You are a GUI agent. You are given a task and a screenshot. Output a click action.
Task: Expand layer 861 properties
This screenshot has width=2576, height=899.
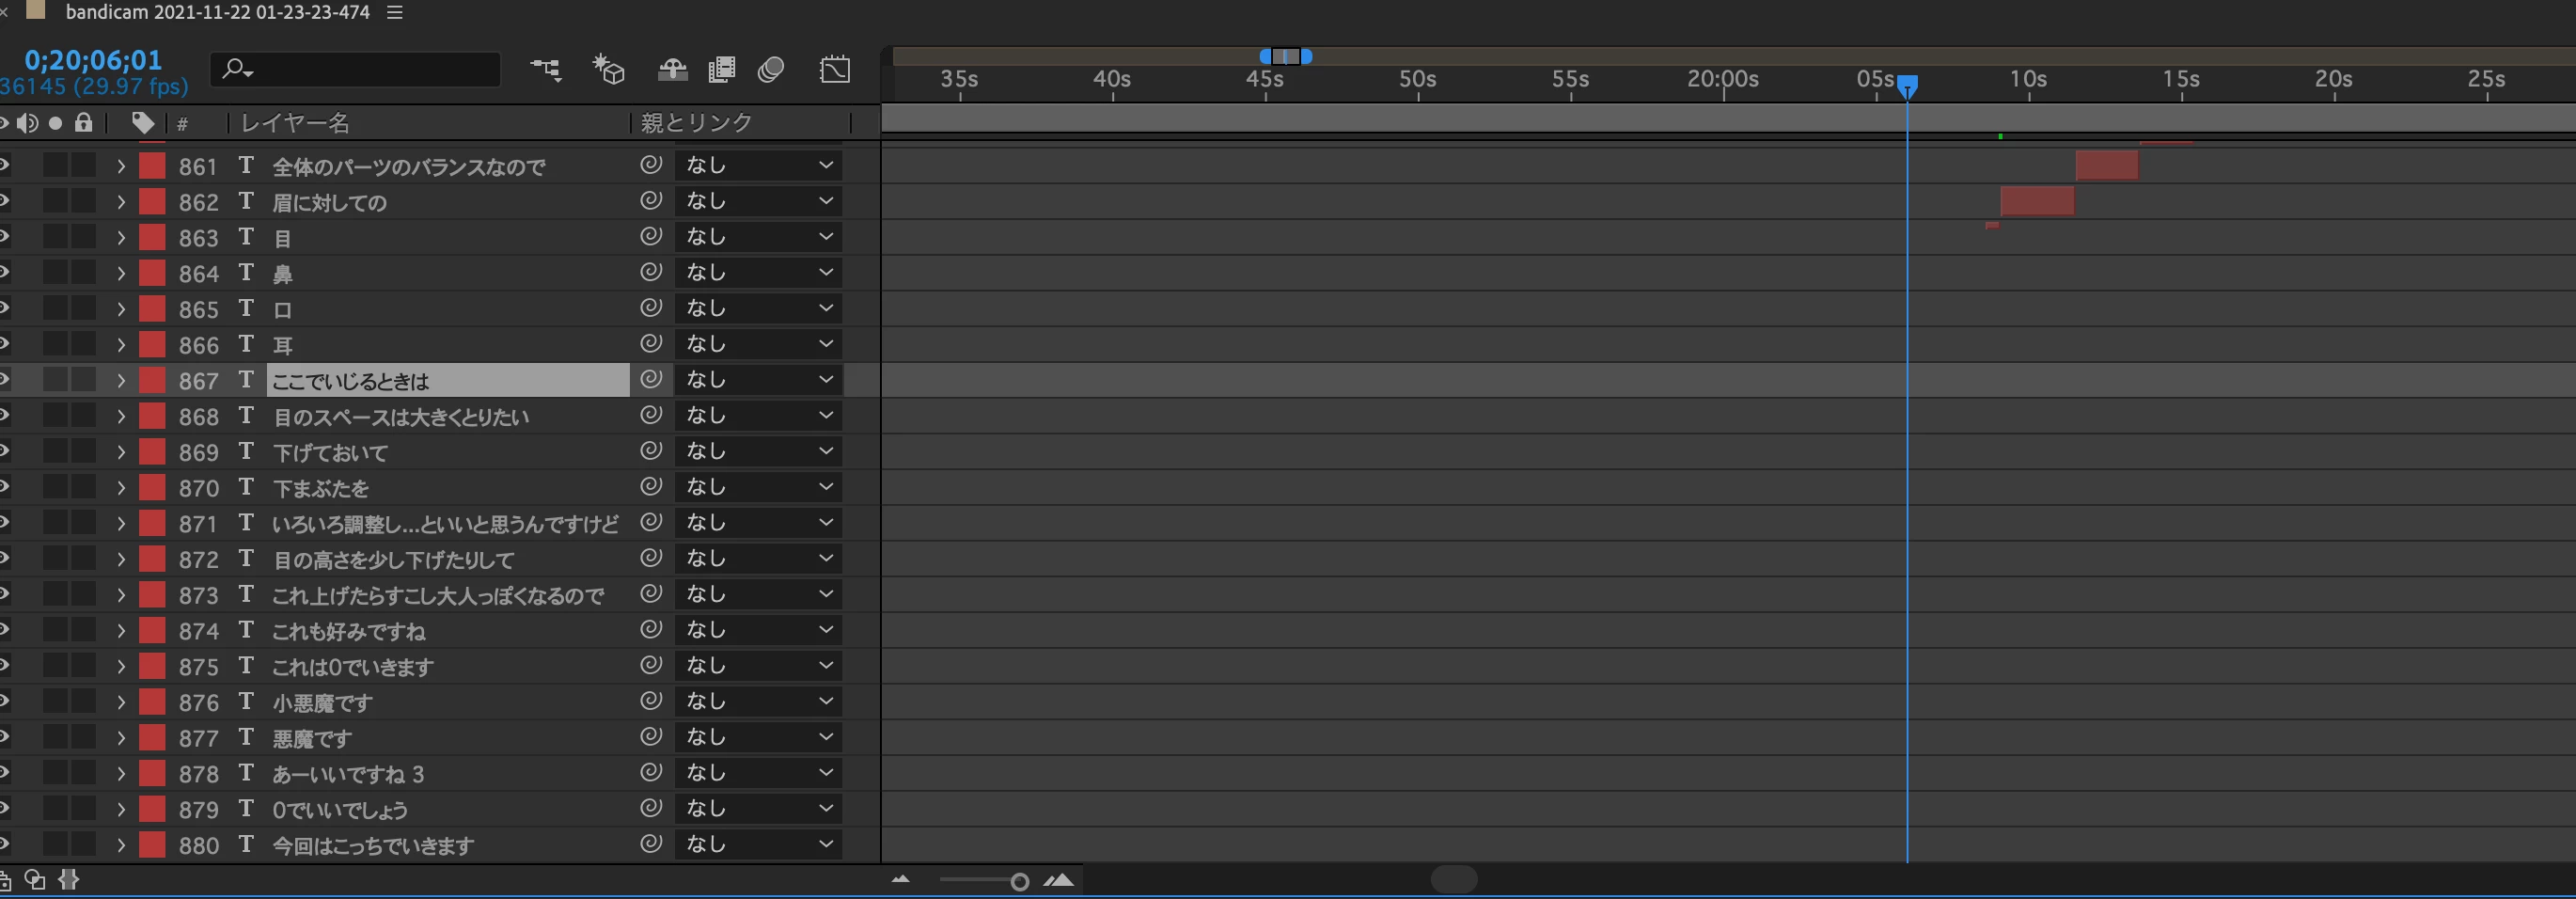click(x=121, y=166)
